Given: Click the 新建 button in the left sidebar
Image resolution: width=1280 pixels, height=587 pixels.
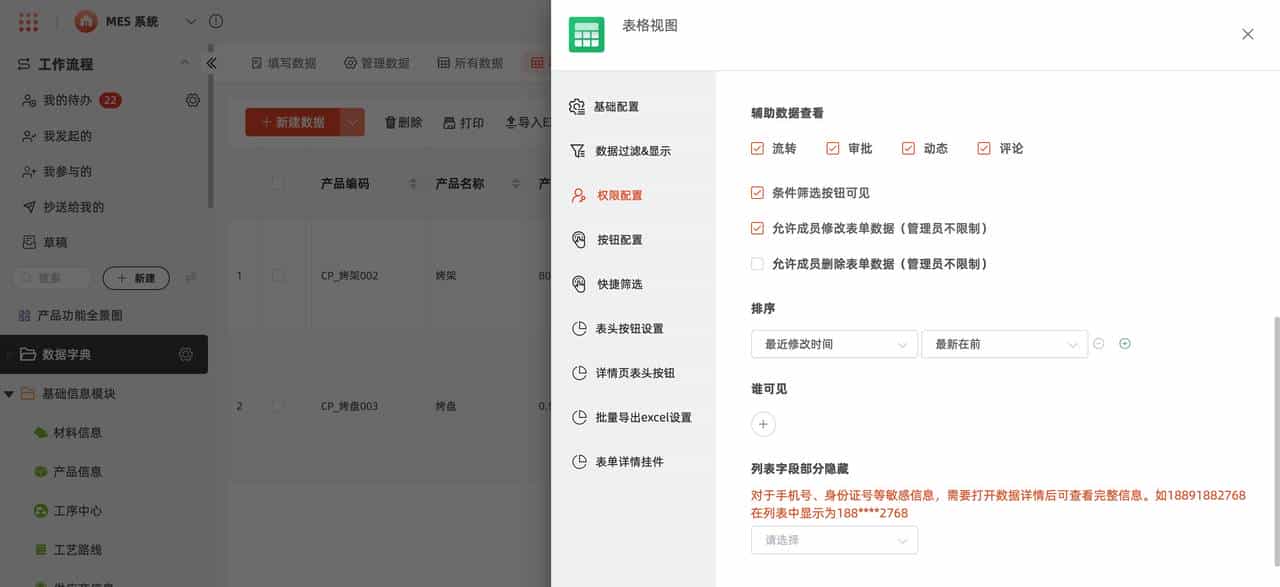Looking at the screenshot, I should [135, 277].
